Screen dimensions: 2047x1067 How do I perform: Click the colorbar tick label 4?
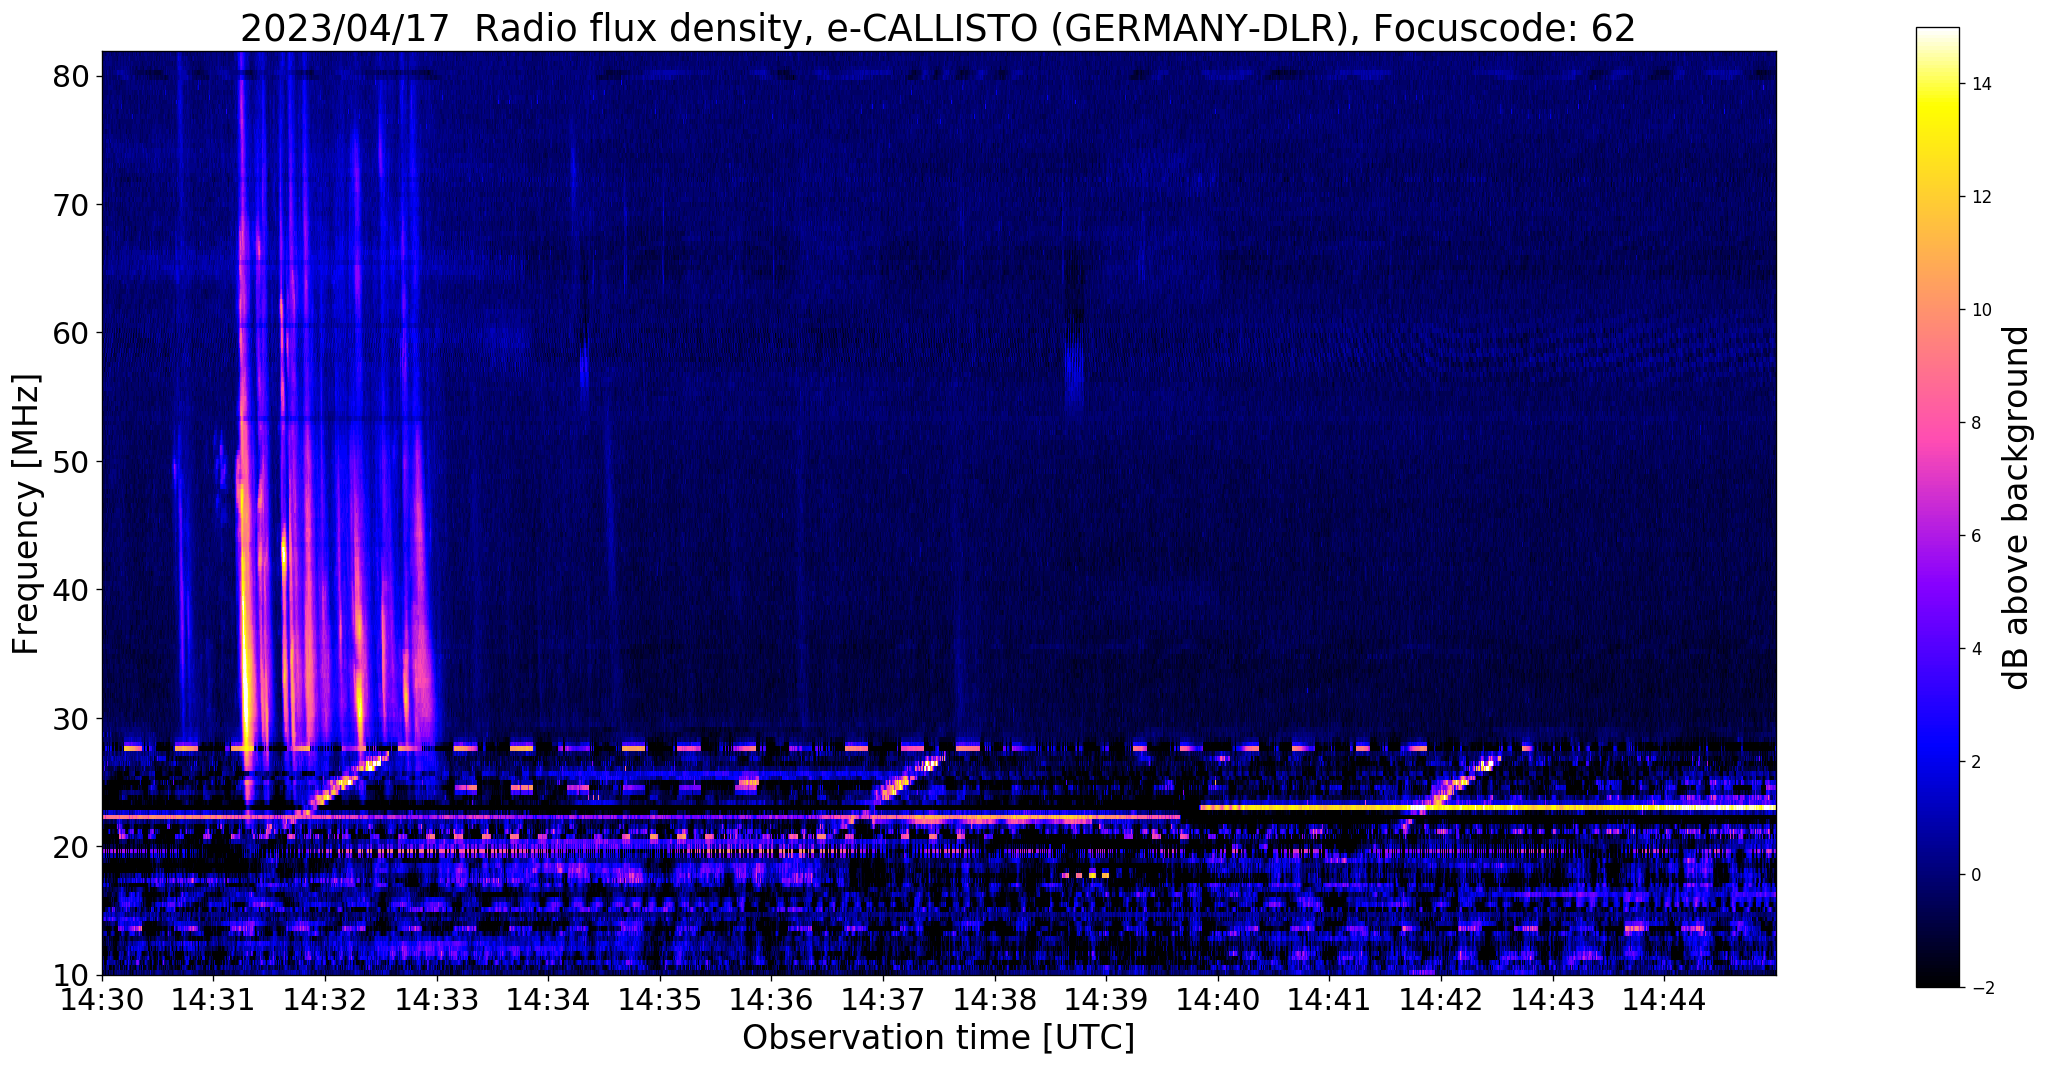pos(1975,649)
